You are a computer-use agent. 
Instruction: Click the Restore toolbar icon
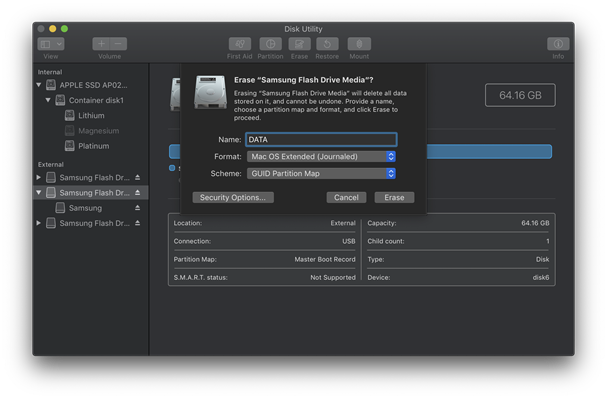point(327,44)
